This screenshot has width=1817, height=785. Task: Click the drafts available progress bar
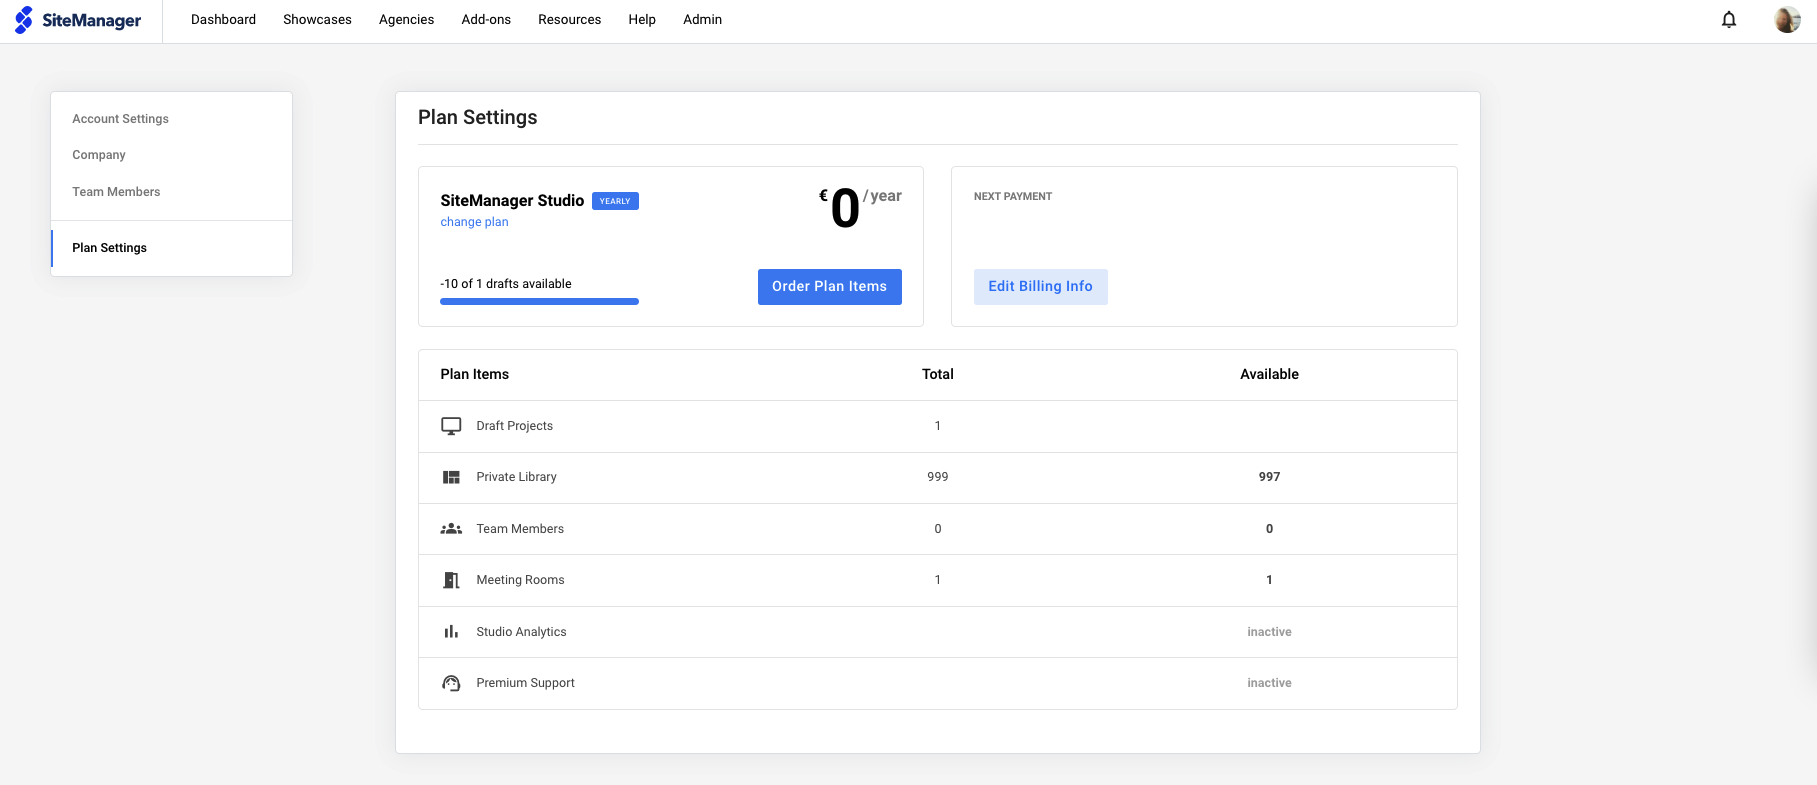click(x=539, y=301)
